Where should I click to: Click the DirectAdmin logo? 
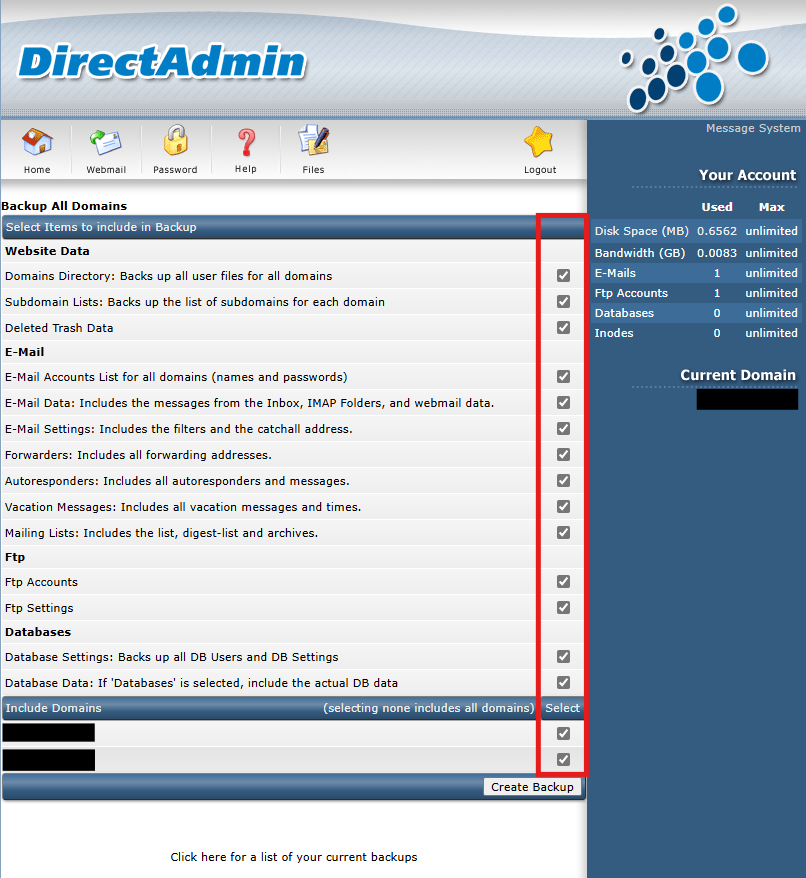click(162, 60)
